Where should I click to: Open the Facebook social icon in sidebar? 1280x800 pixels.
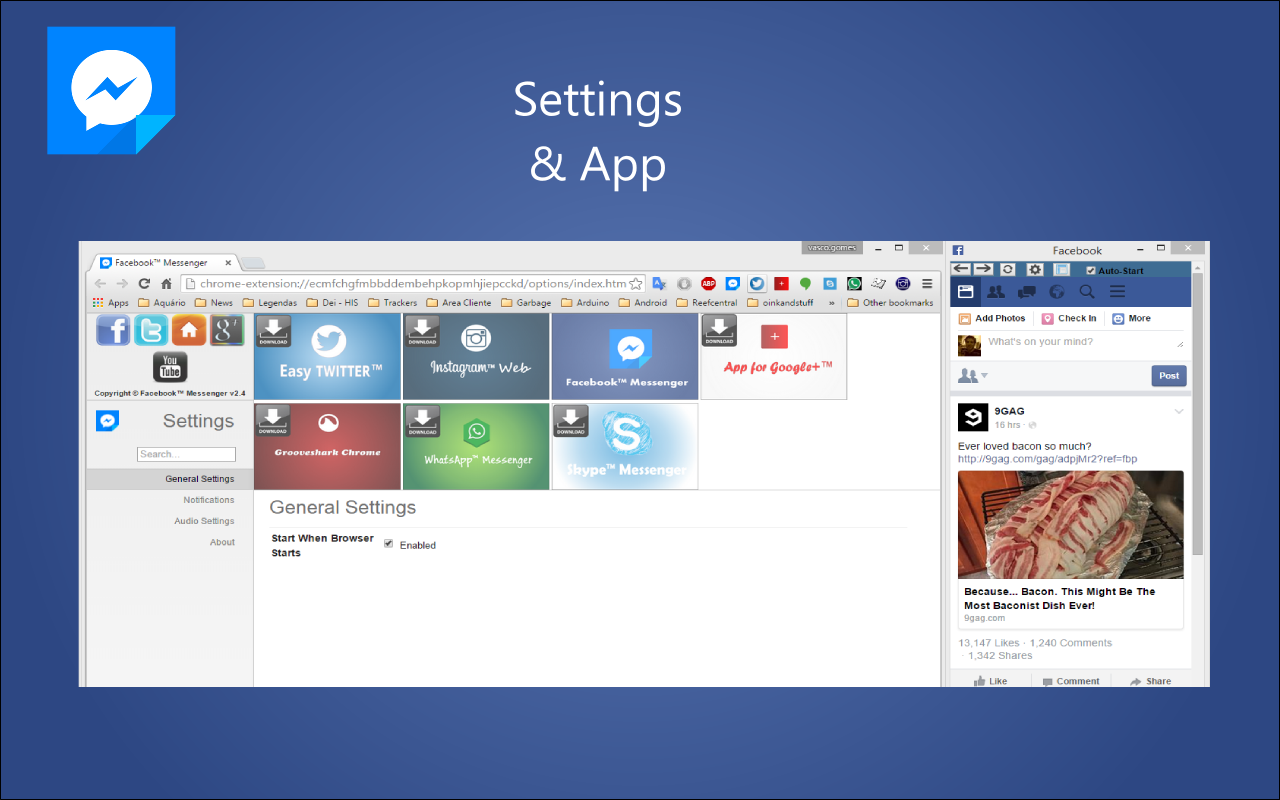click(113, 330)
